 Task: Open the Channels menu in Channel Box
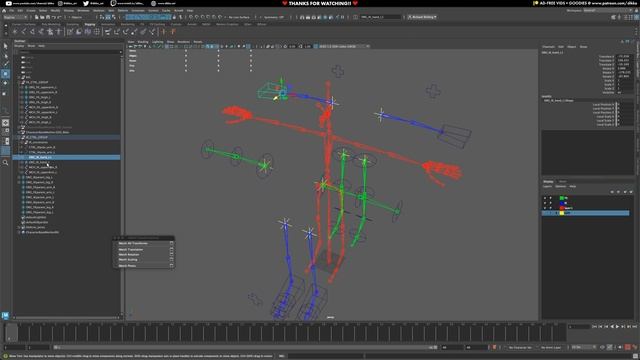pyautogui.click(x=548, y=47)
